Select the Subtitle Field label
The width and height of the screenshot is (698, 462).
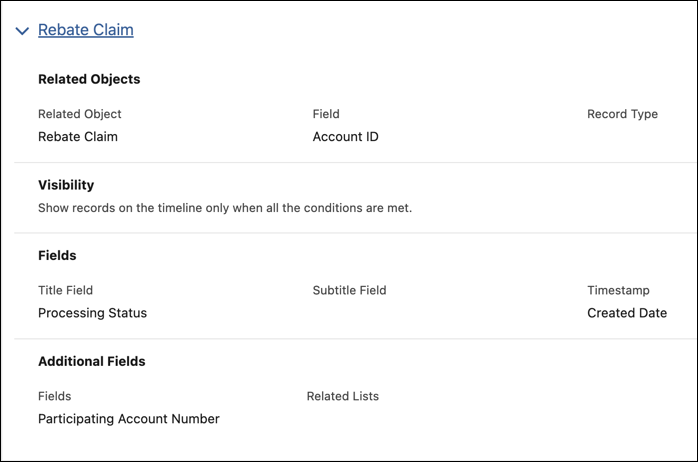pyautogui.click(x=349, y=290)
